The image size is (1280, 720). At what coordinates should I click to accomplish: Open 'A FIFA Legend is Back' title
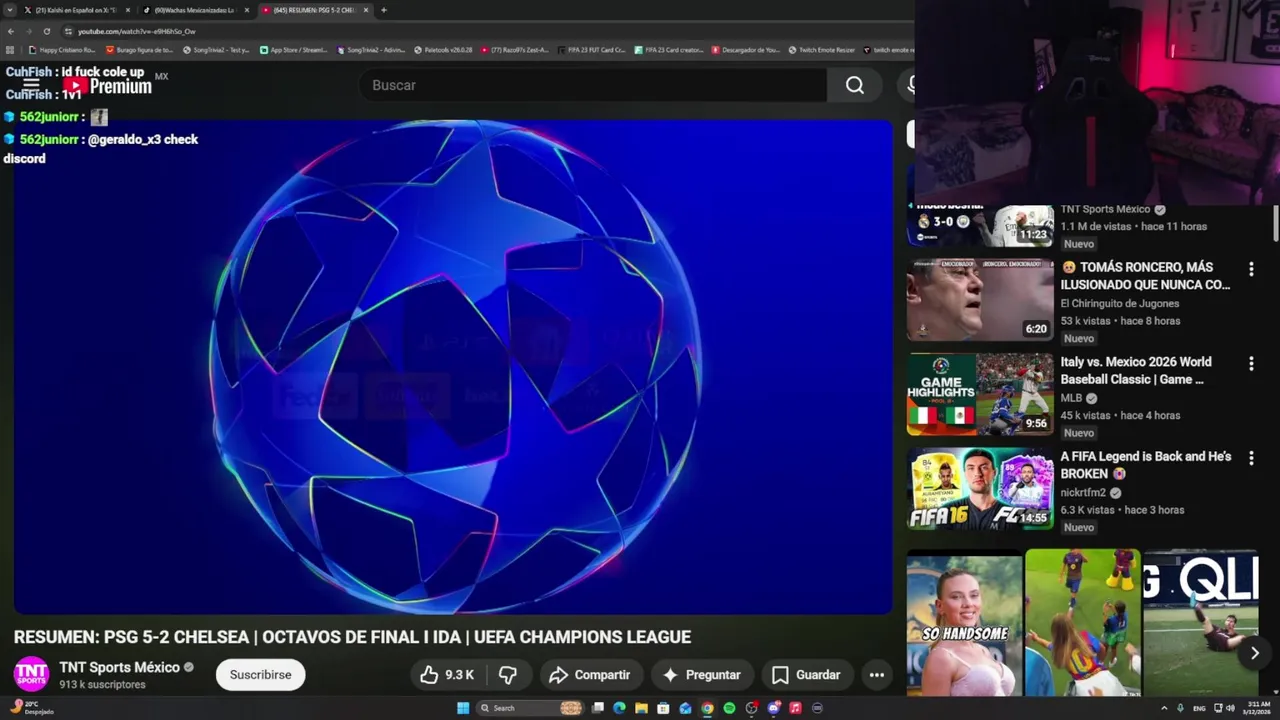coord(1146,465)
